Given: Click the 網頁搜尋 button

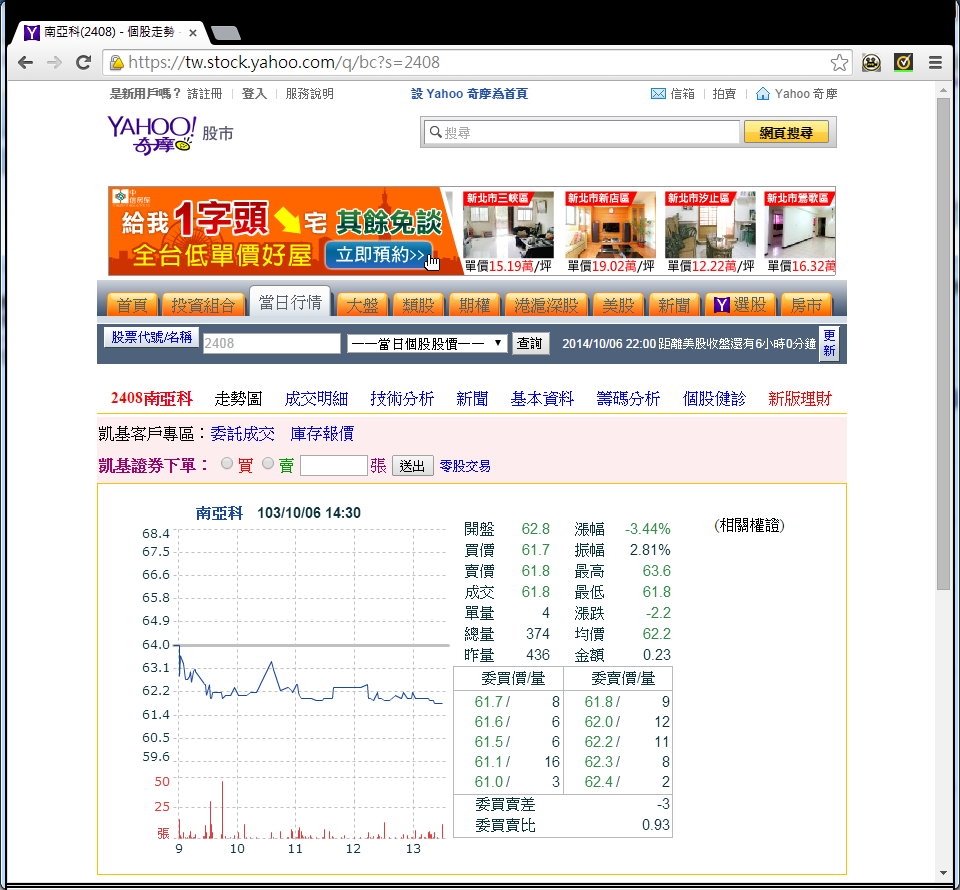Looking at the screenshot, I should (x=786, y=133).
